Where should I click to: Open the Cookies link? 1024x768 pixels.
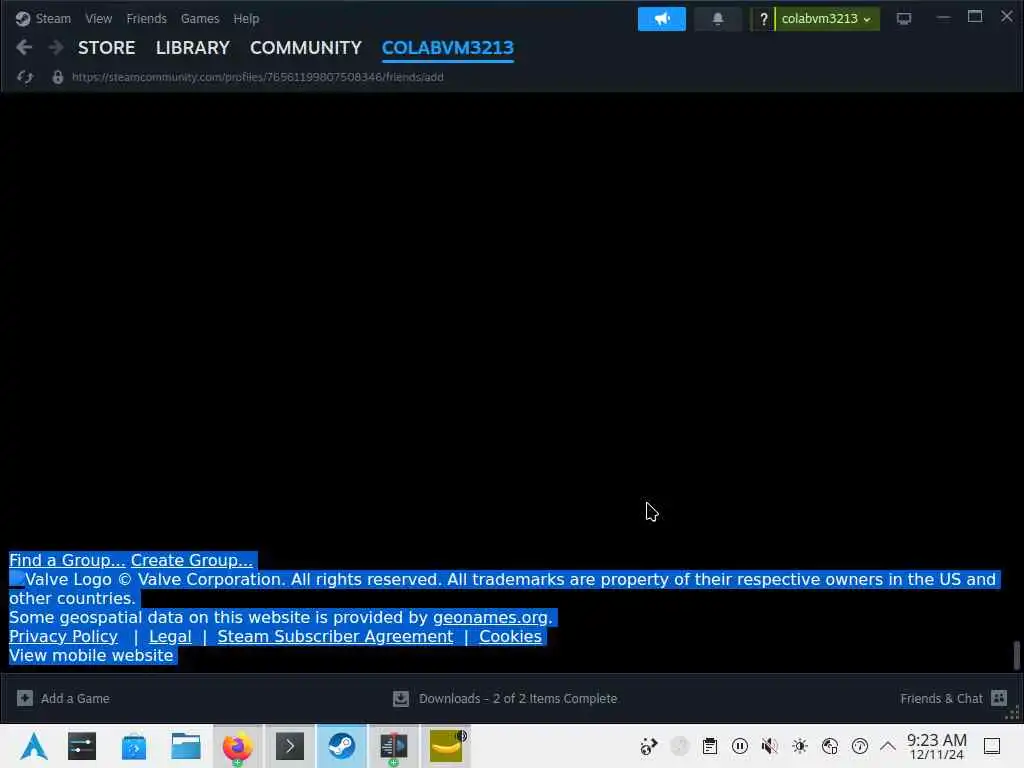click(510, 636)
